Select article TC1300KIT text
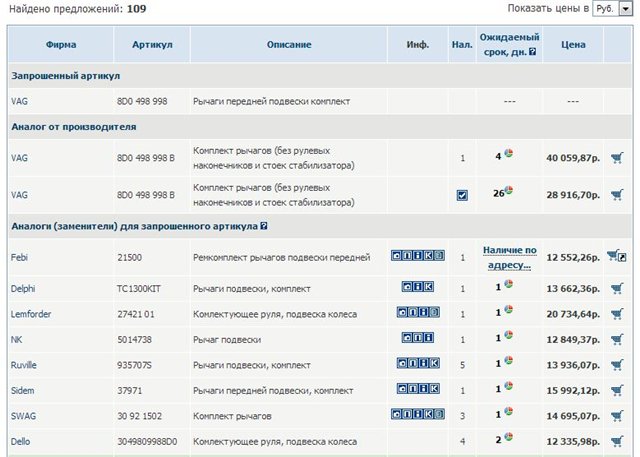Image resolution: width=640 pixels, height=457 pixels. coord(139,288)
